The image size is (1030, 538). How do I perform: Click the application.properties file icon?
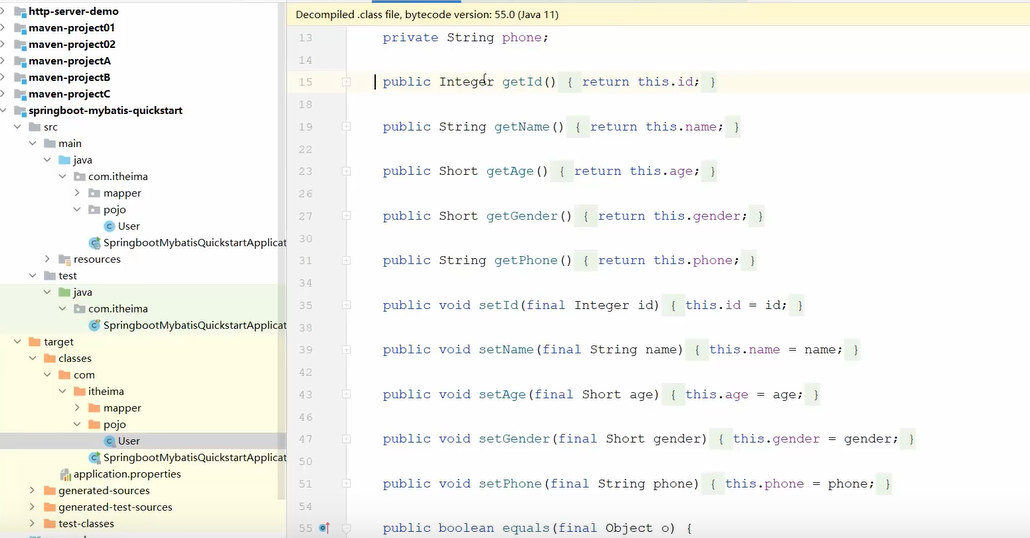pos(65,474)
